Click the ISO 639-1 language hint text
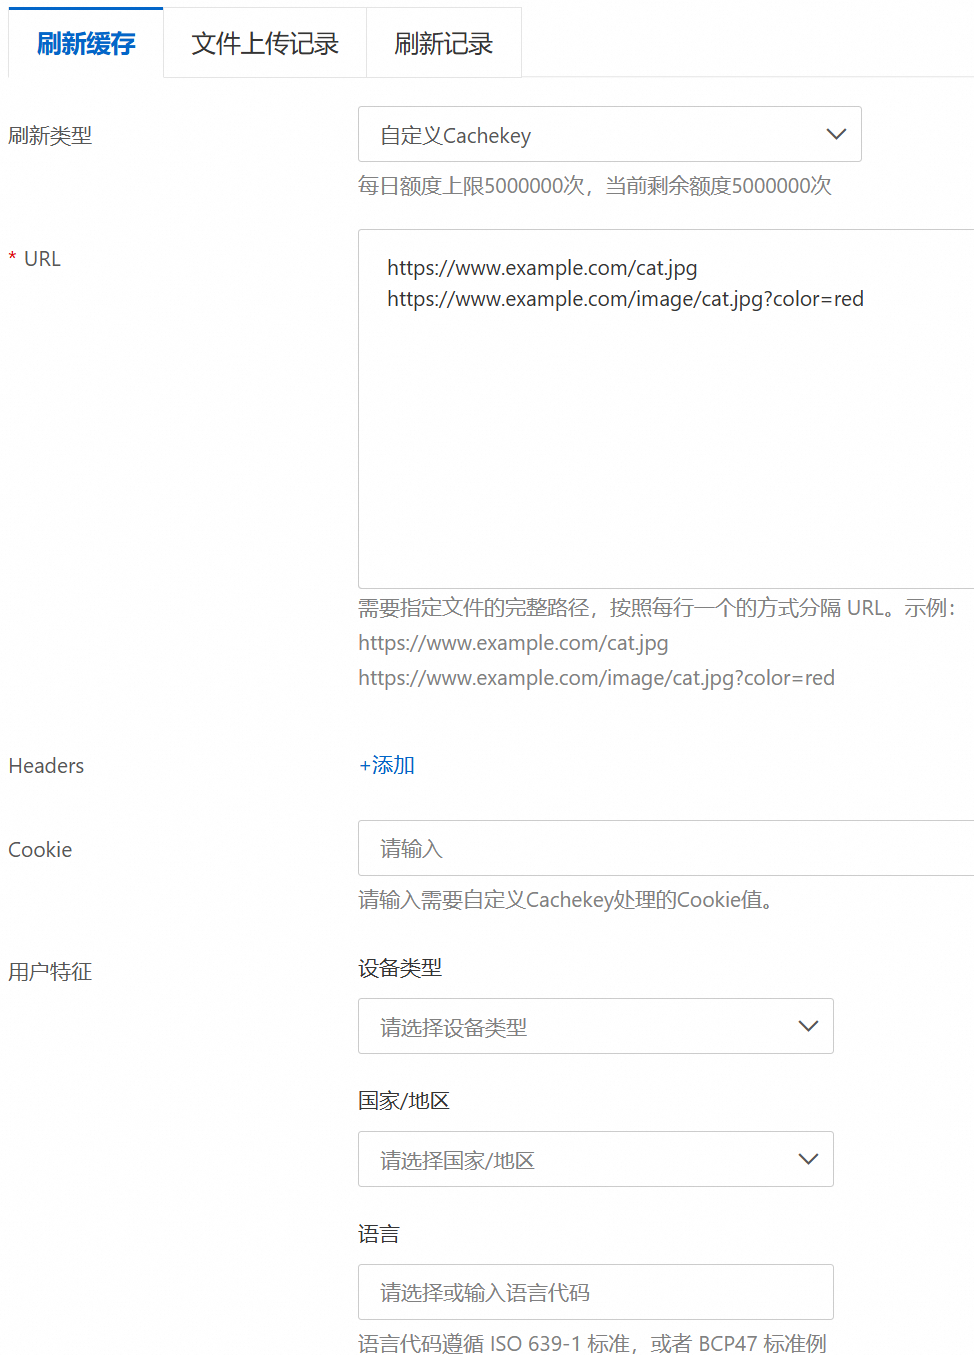974x1355 pixels. coord(592,1343)
